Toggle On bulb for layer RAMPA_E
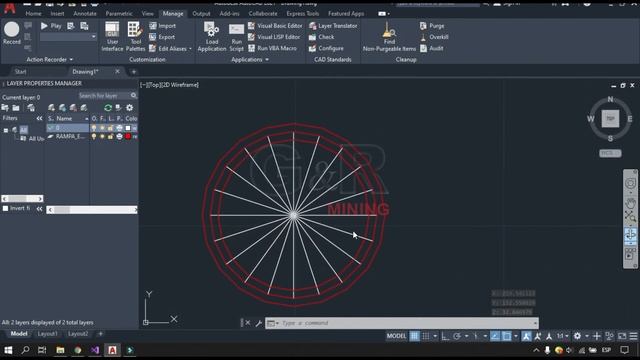The height and width of the screenshot is (360, 640). pyautogui.click(x=94, y=137)
